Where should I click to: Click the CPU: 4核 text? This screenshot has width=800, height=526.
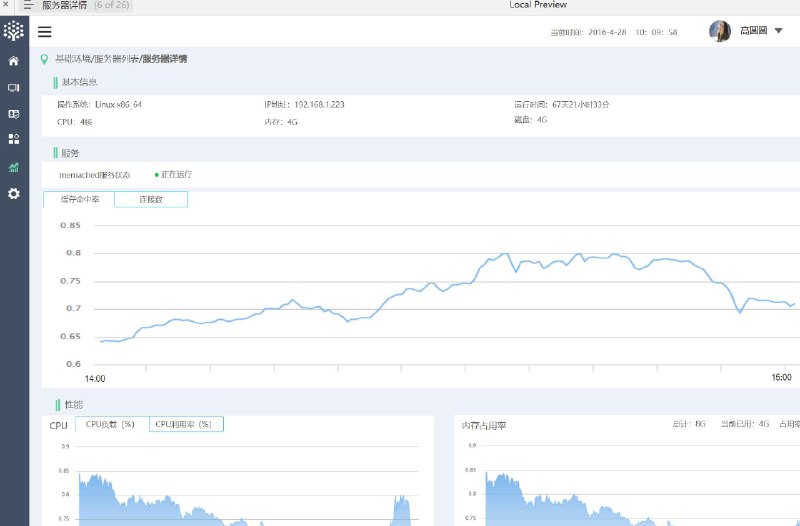tap(74, 122)
